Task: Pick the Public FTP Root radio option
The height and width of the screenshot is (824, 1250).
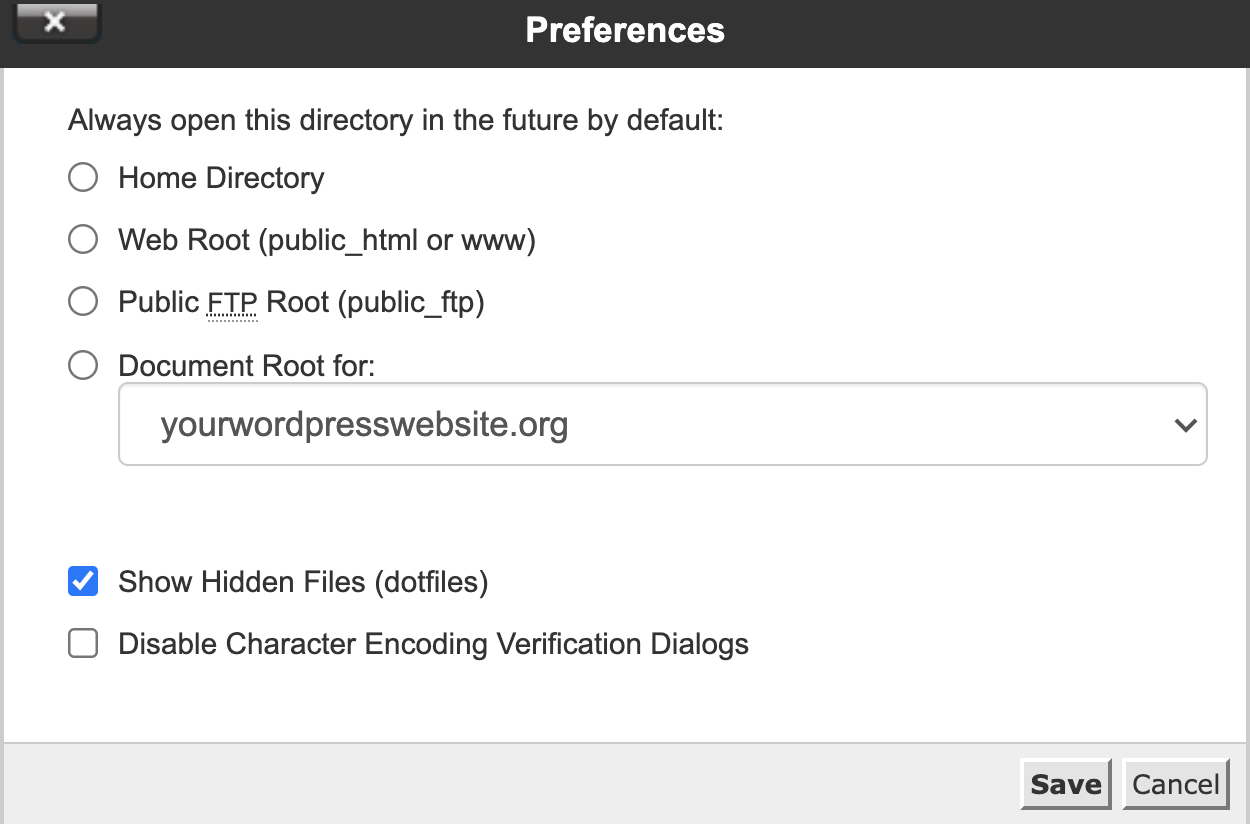Action: (x=83, y=302)
